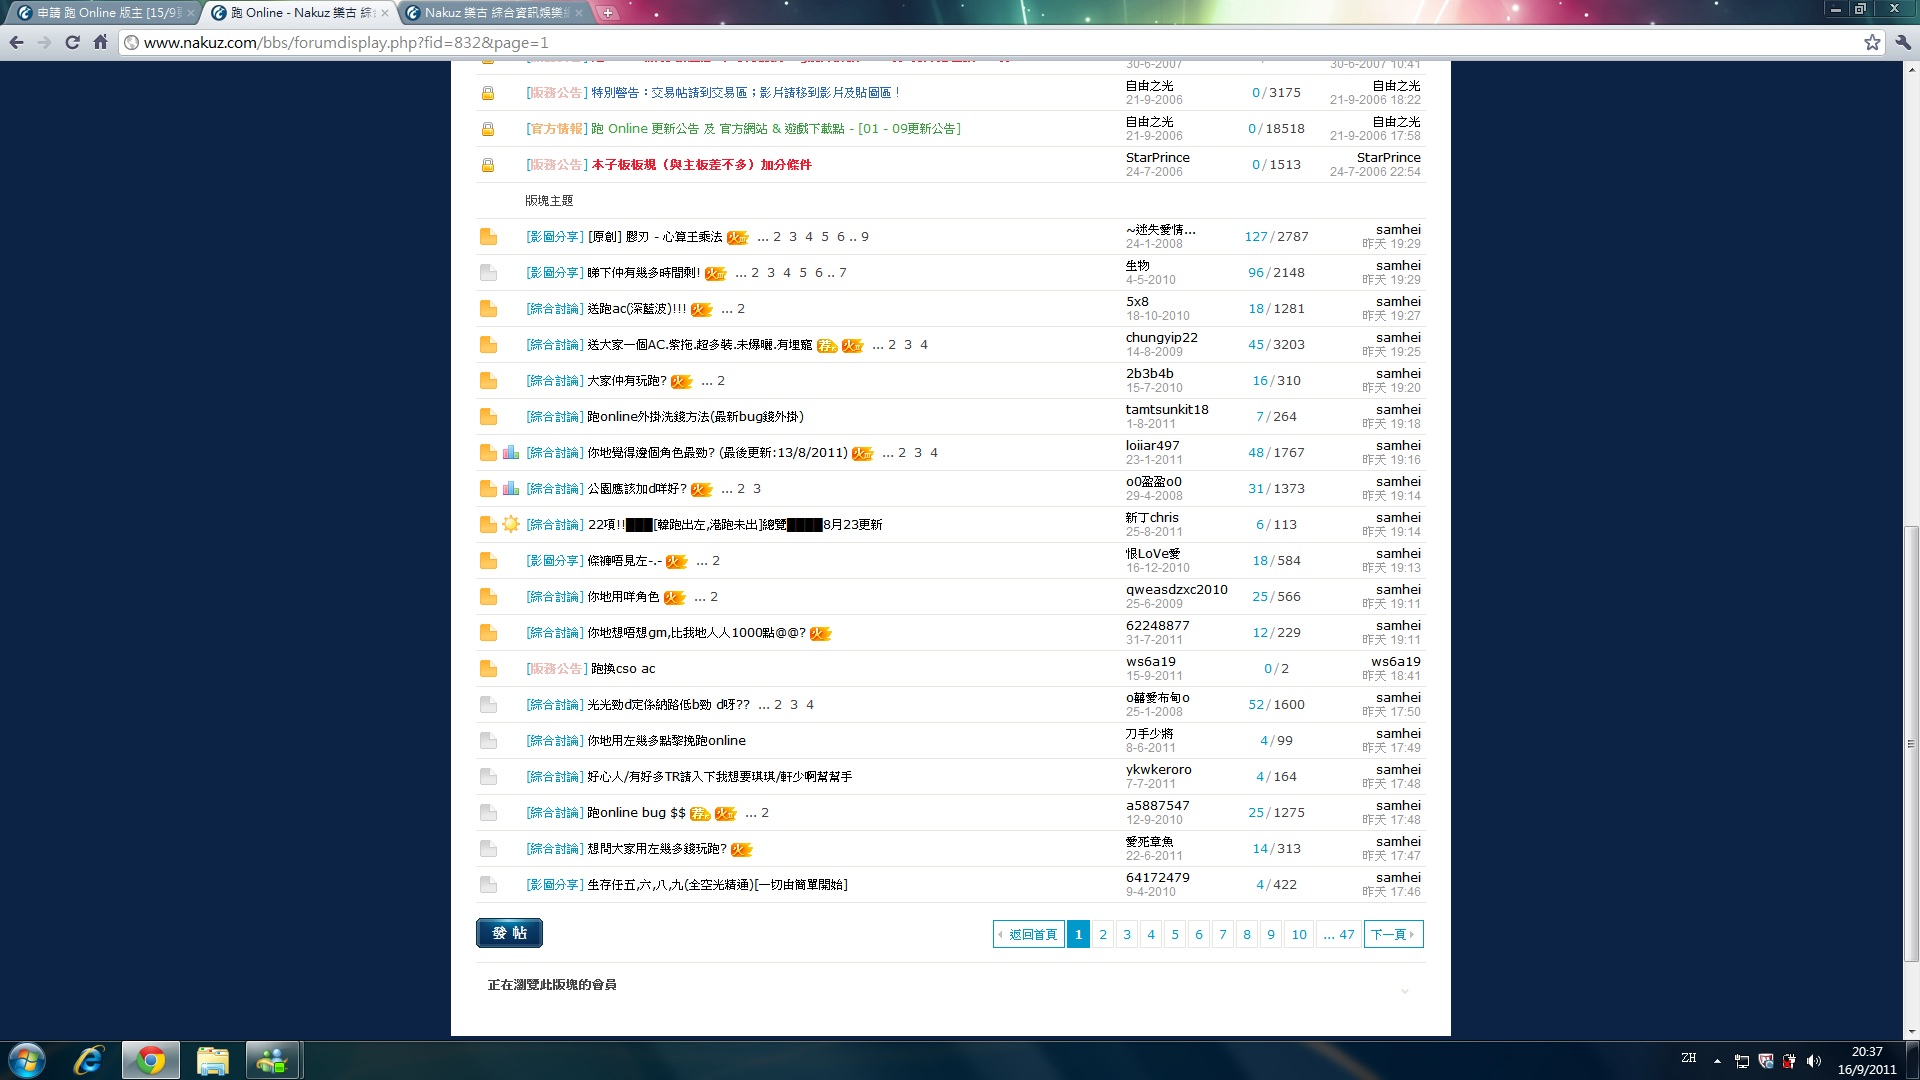Bookmark the page with the star icon

(1872, 42)
